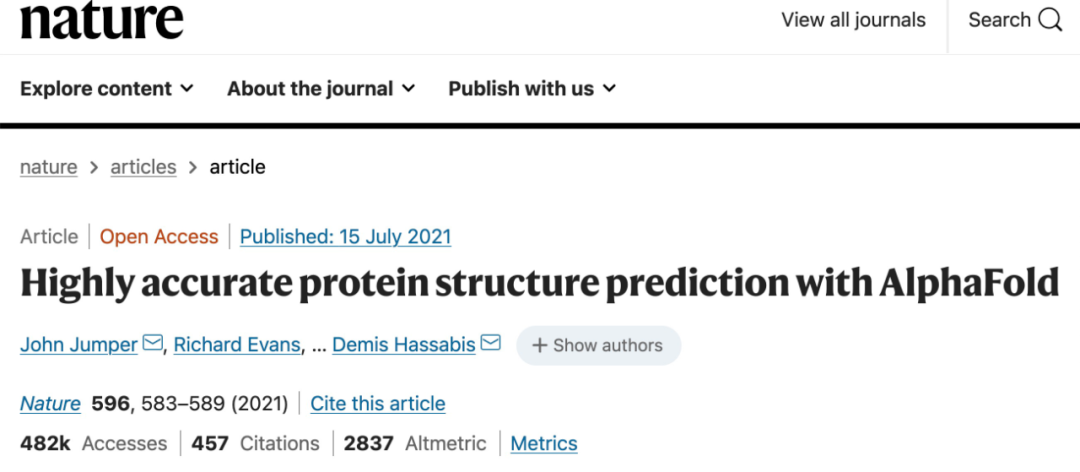Click the Published: 15 July 2021 link

pyautogui.click(x=345, y=237)
